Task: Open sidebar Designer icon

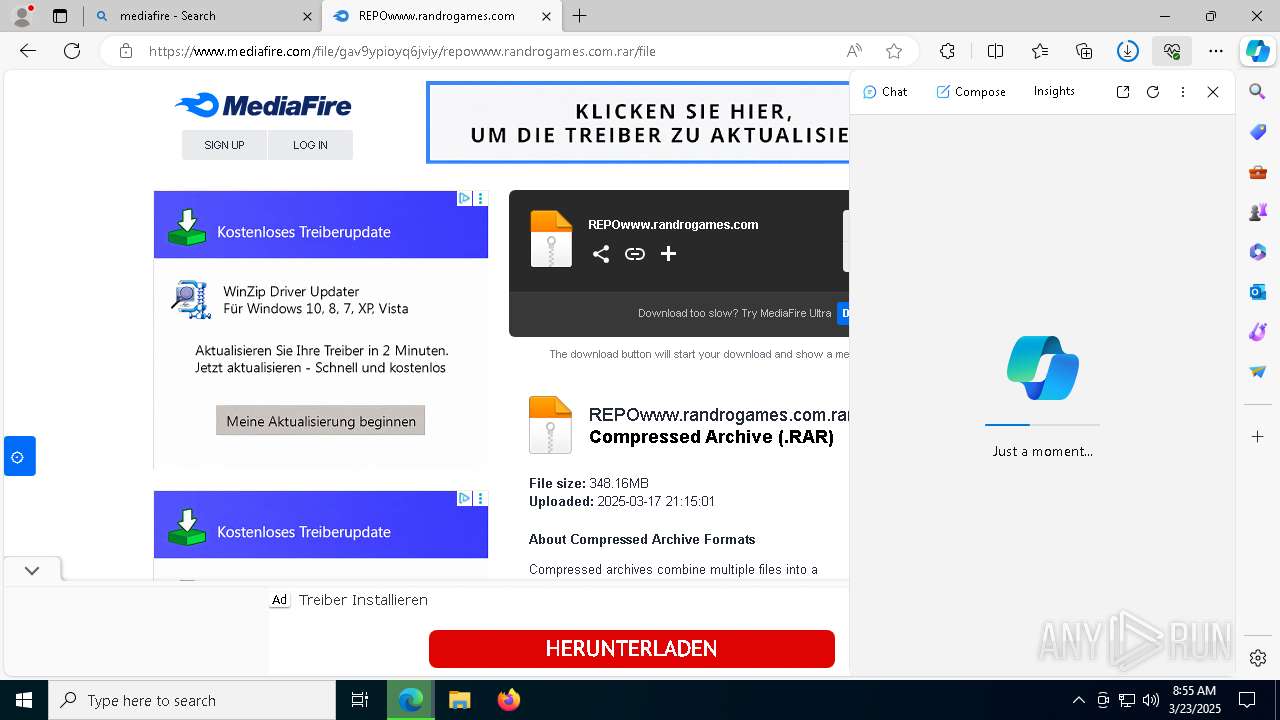Action: click(1258, 332)
